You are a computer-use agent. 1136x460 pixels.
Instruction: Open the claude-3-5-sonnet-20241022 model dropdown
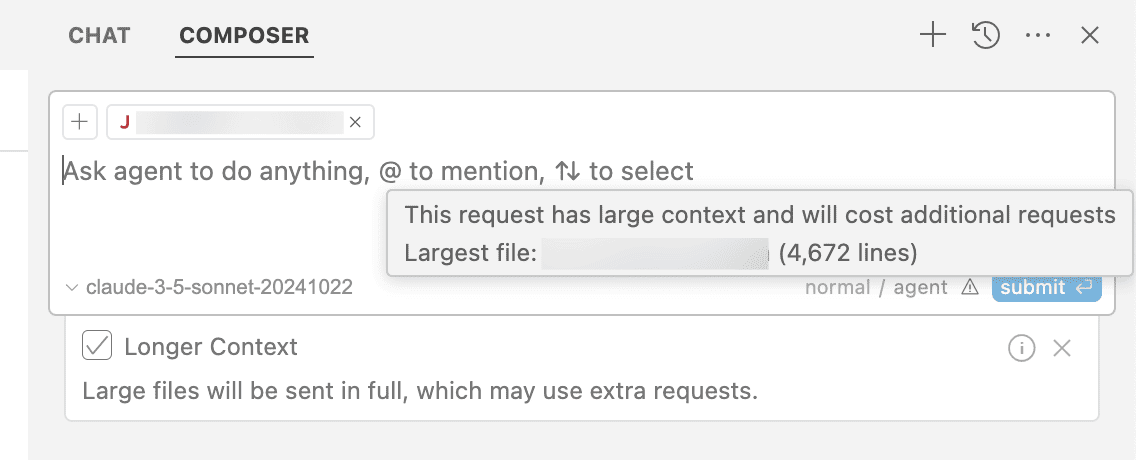pyautogui.click(x=209, y=288)
